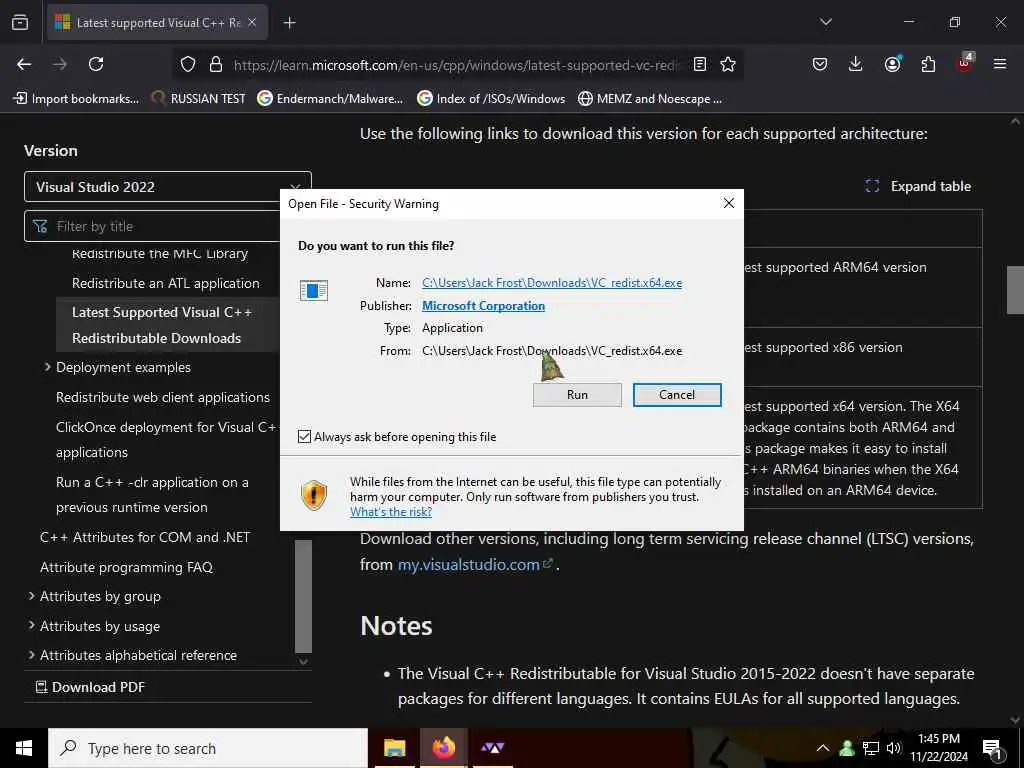Viewport: 1024px width, 768px height.
Task: Open the notification center icon
Action: (x=993, y=750)
